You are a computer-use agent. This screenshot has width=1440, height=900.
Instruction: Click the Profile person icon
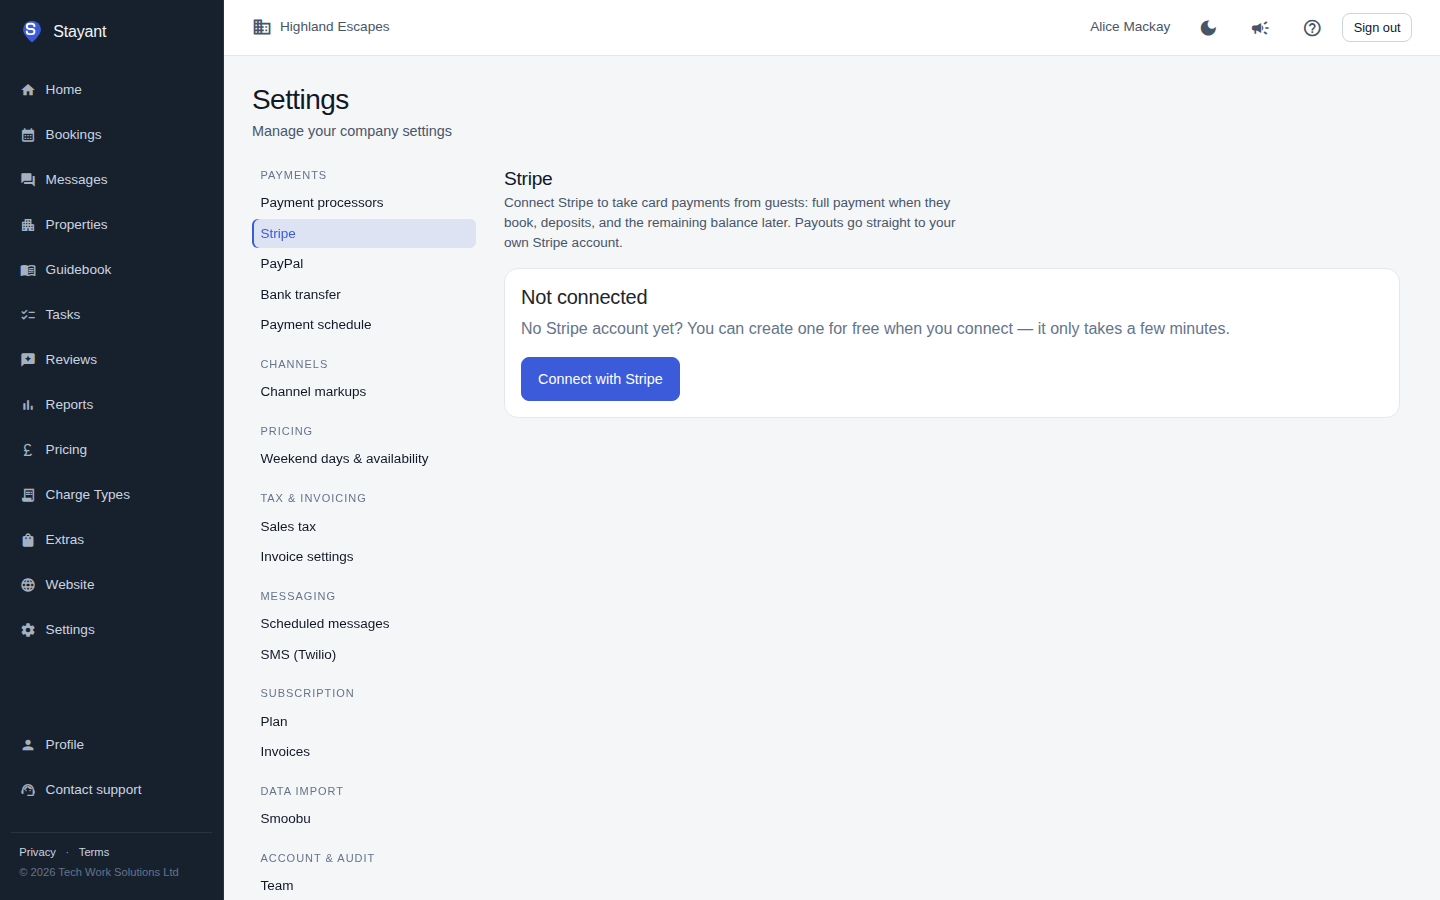point(28,745)
